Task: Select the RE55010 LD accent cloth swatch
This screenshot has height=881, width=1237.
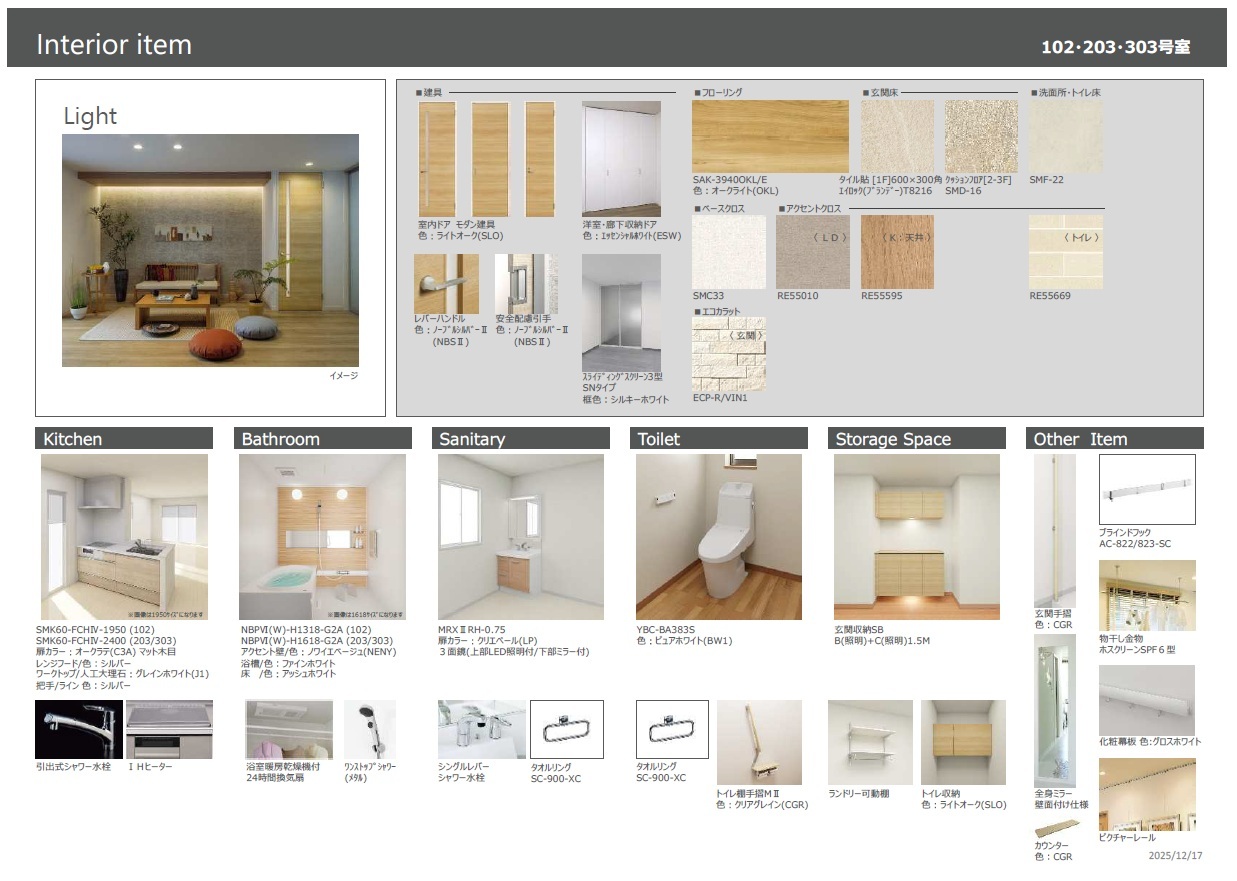Action: point(813,252)
